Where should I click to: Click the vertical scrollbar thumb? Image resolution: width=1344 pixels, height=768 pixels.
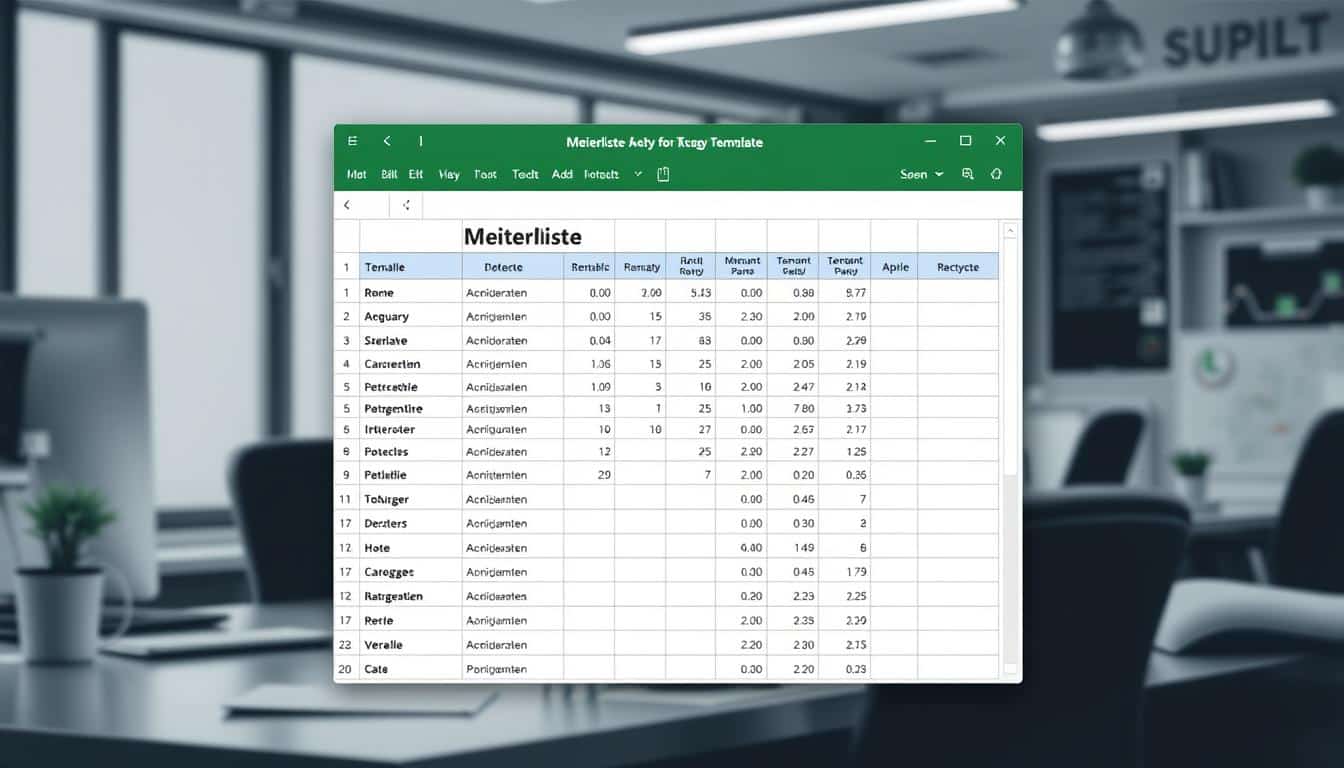[x=1010, y=357]
